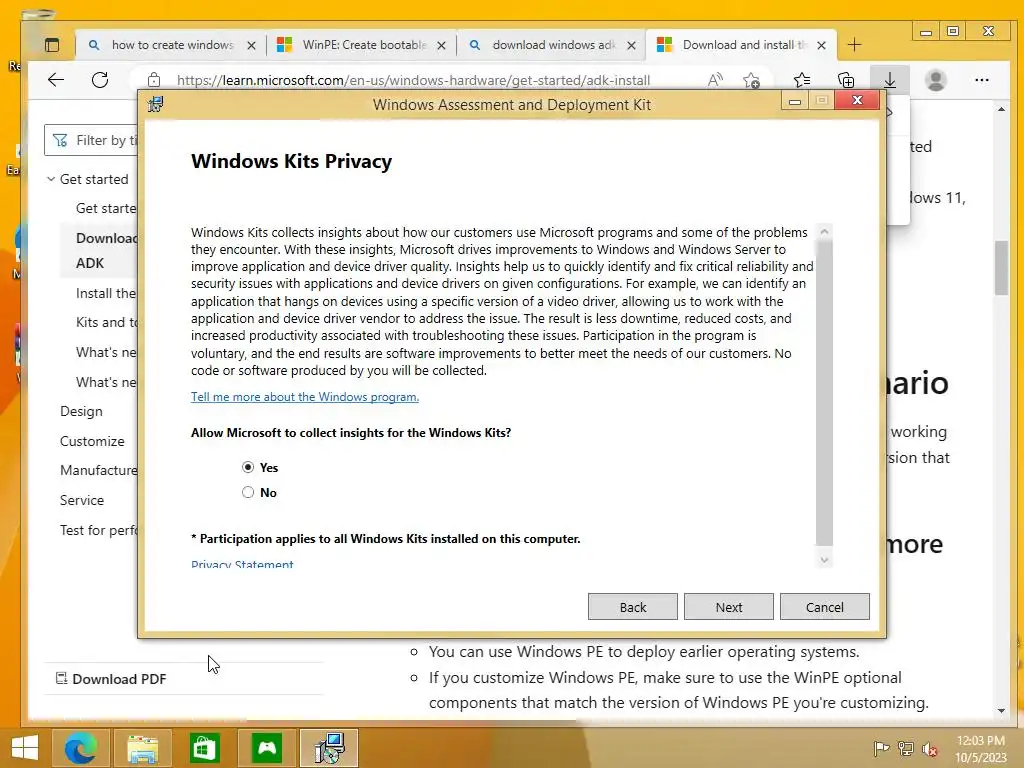
Task: Open 'Kits and' docs sidebar item
Action: coord(106,322)
